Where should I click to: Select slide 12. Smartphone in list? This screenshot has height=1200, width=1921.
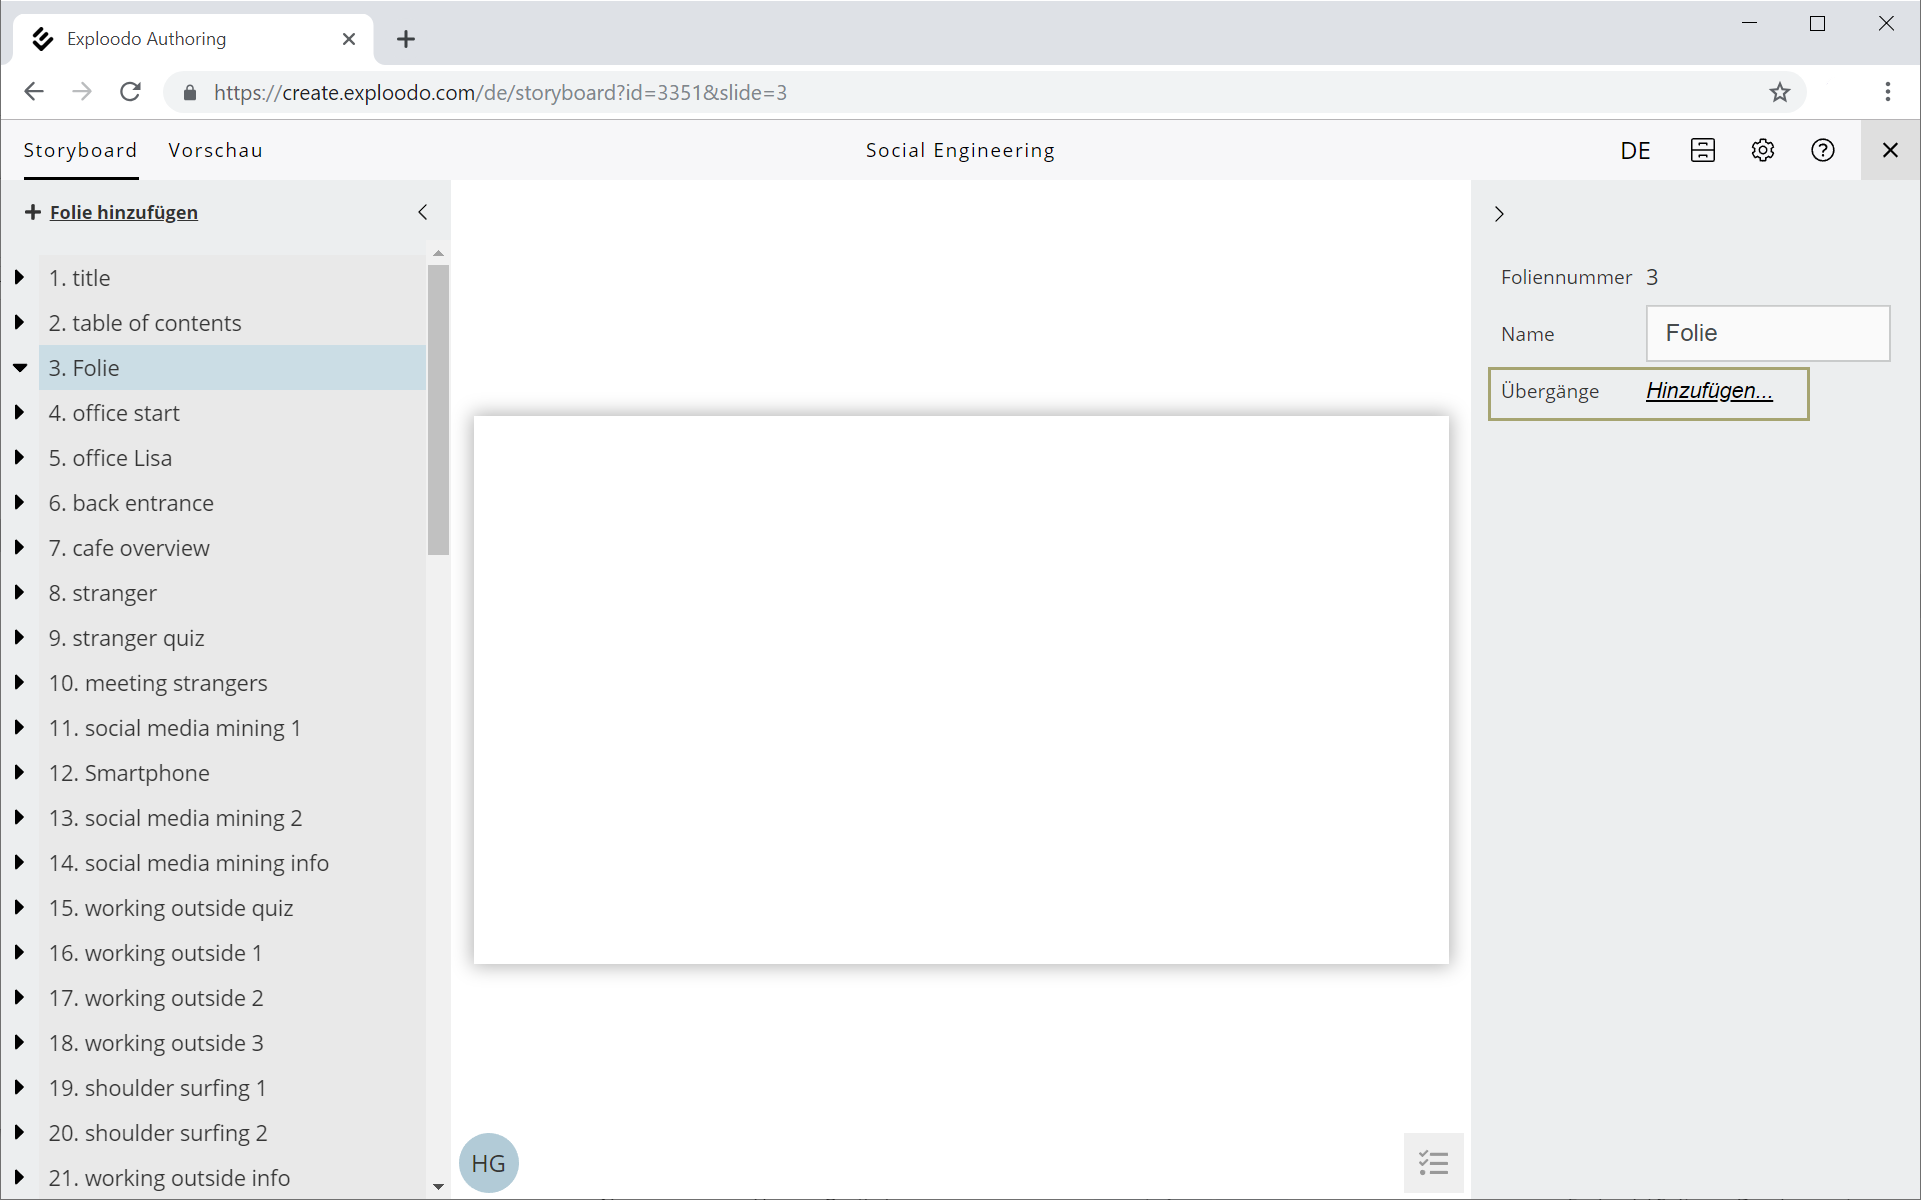(x=129, y=773)
